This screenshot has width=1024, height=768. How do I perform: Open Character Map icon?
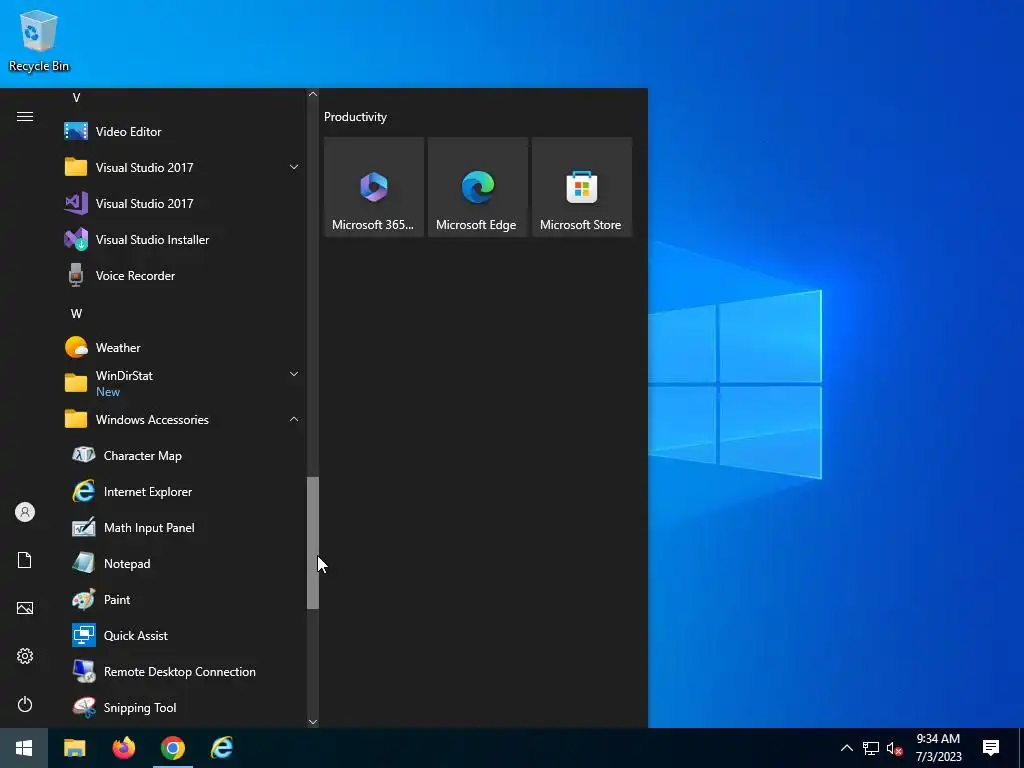click(x=84, y=455)
